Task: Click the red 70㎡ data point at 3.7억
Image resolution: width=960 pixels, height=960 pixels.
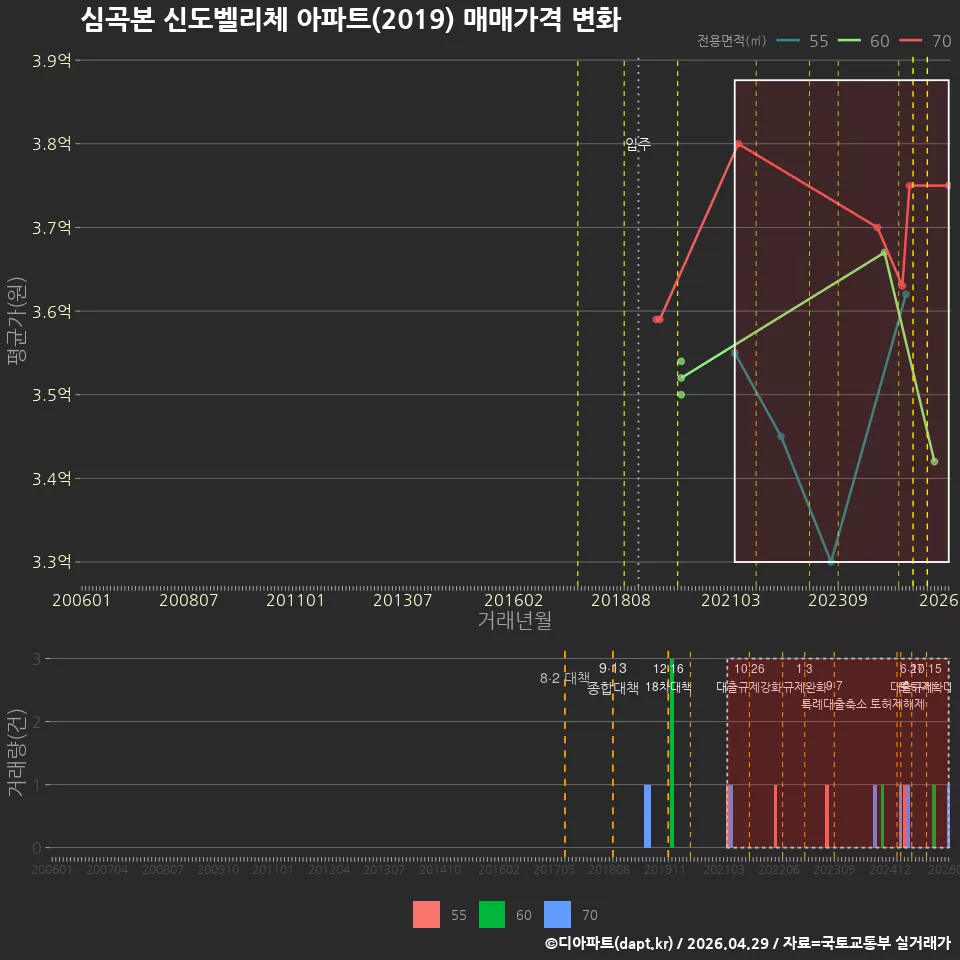Action: (x=877, y=228)
